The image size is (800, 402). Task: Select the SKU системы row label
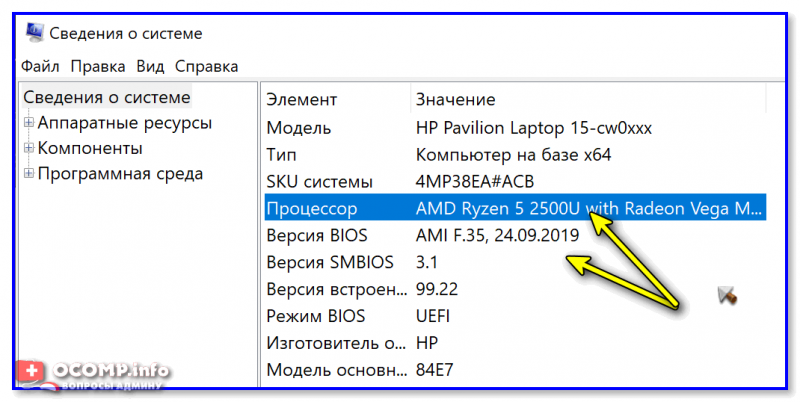tap(319, 182)
